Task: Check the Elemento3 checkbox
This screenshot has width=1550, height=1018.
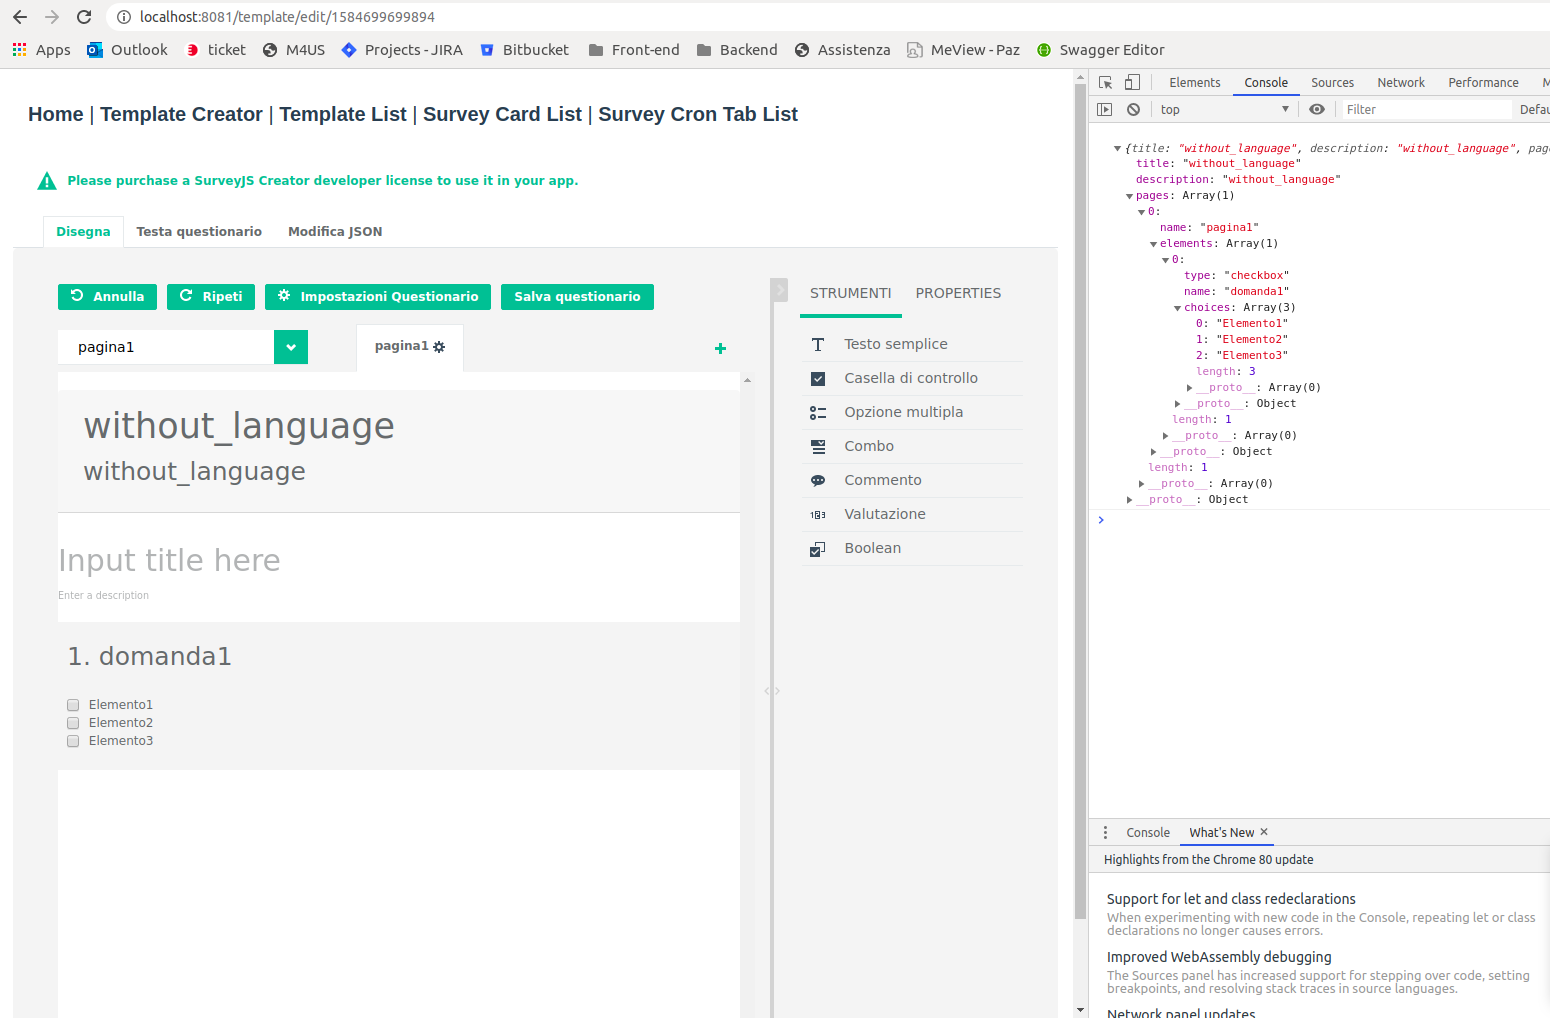Action: (72, 740)
